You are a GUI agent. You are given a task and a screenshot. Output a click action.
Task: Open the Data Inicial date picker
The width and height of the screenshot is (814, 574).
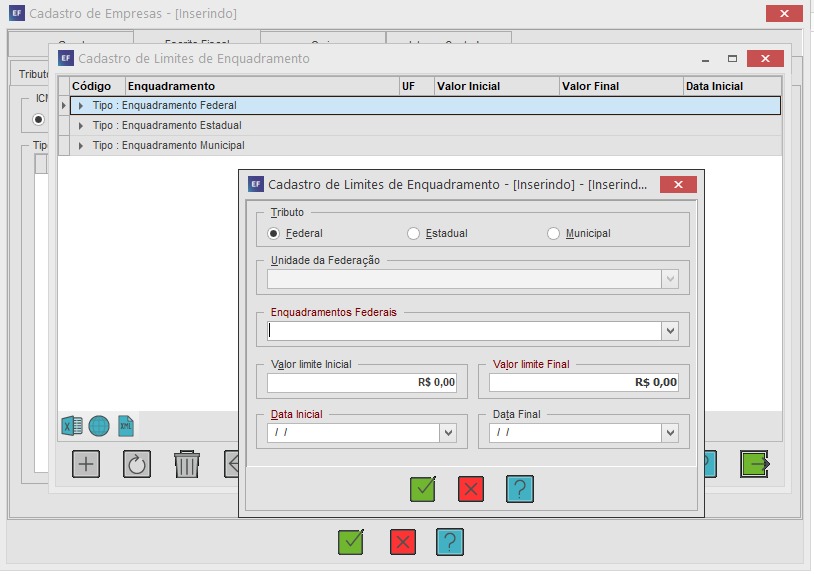[449, 433]
